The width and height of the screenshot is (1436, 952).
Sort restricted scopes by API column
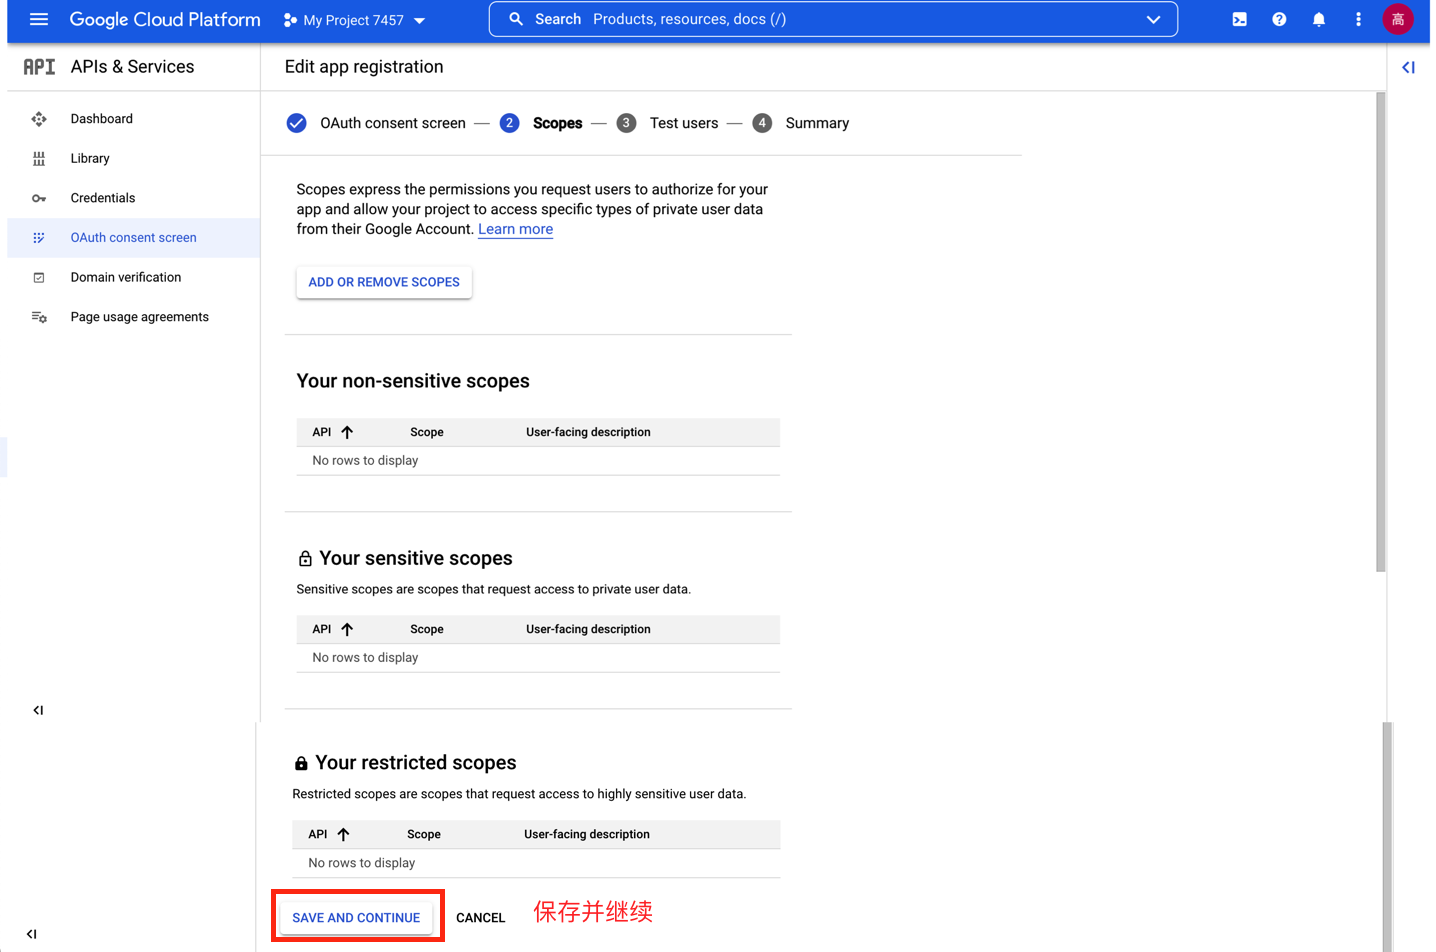point(329,834)
